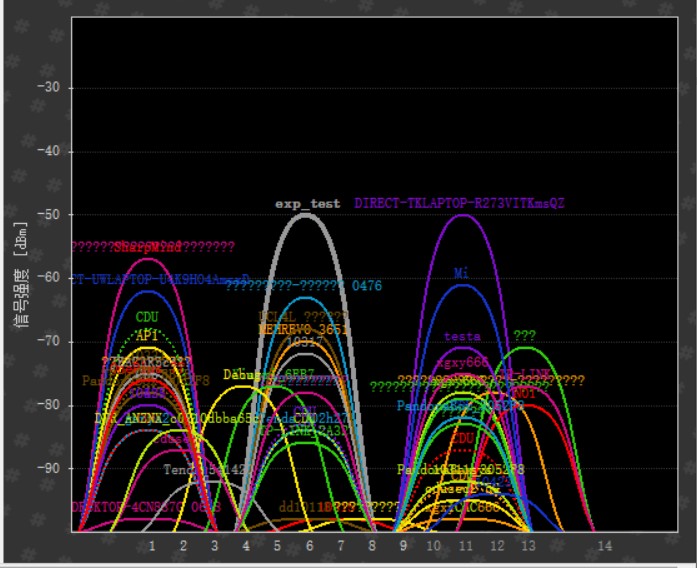Screen dimensions: 697x568
Task: Click the yellow Debug network label
Action: coord(242,374)
